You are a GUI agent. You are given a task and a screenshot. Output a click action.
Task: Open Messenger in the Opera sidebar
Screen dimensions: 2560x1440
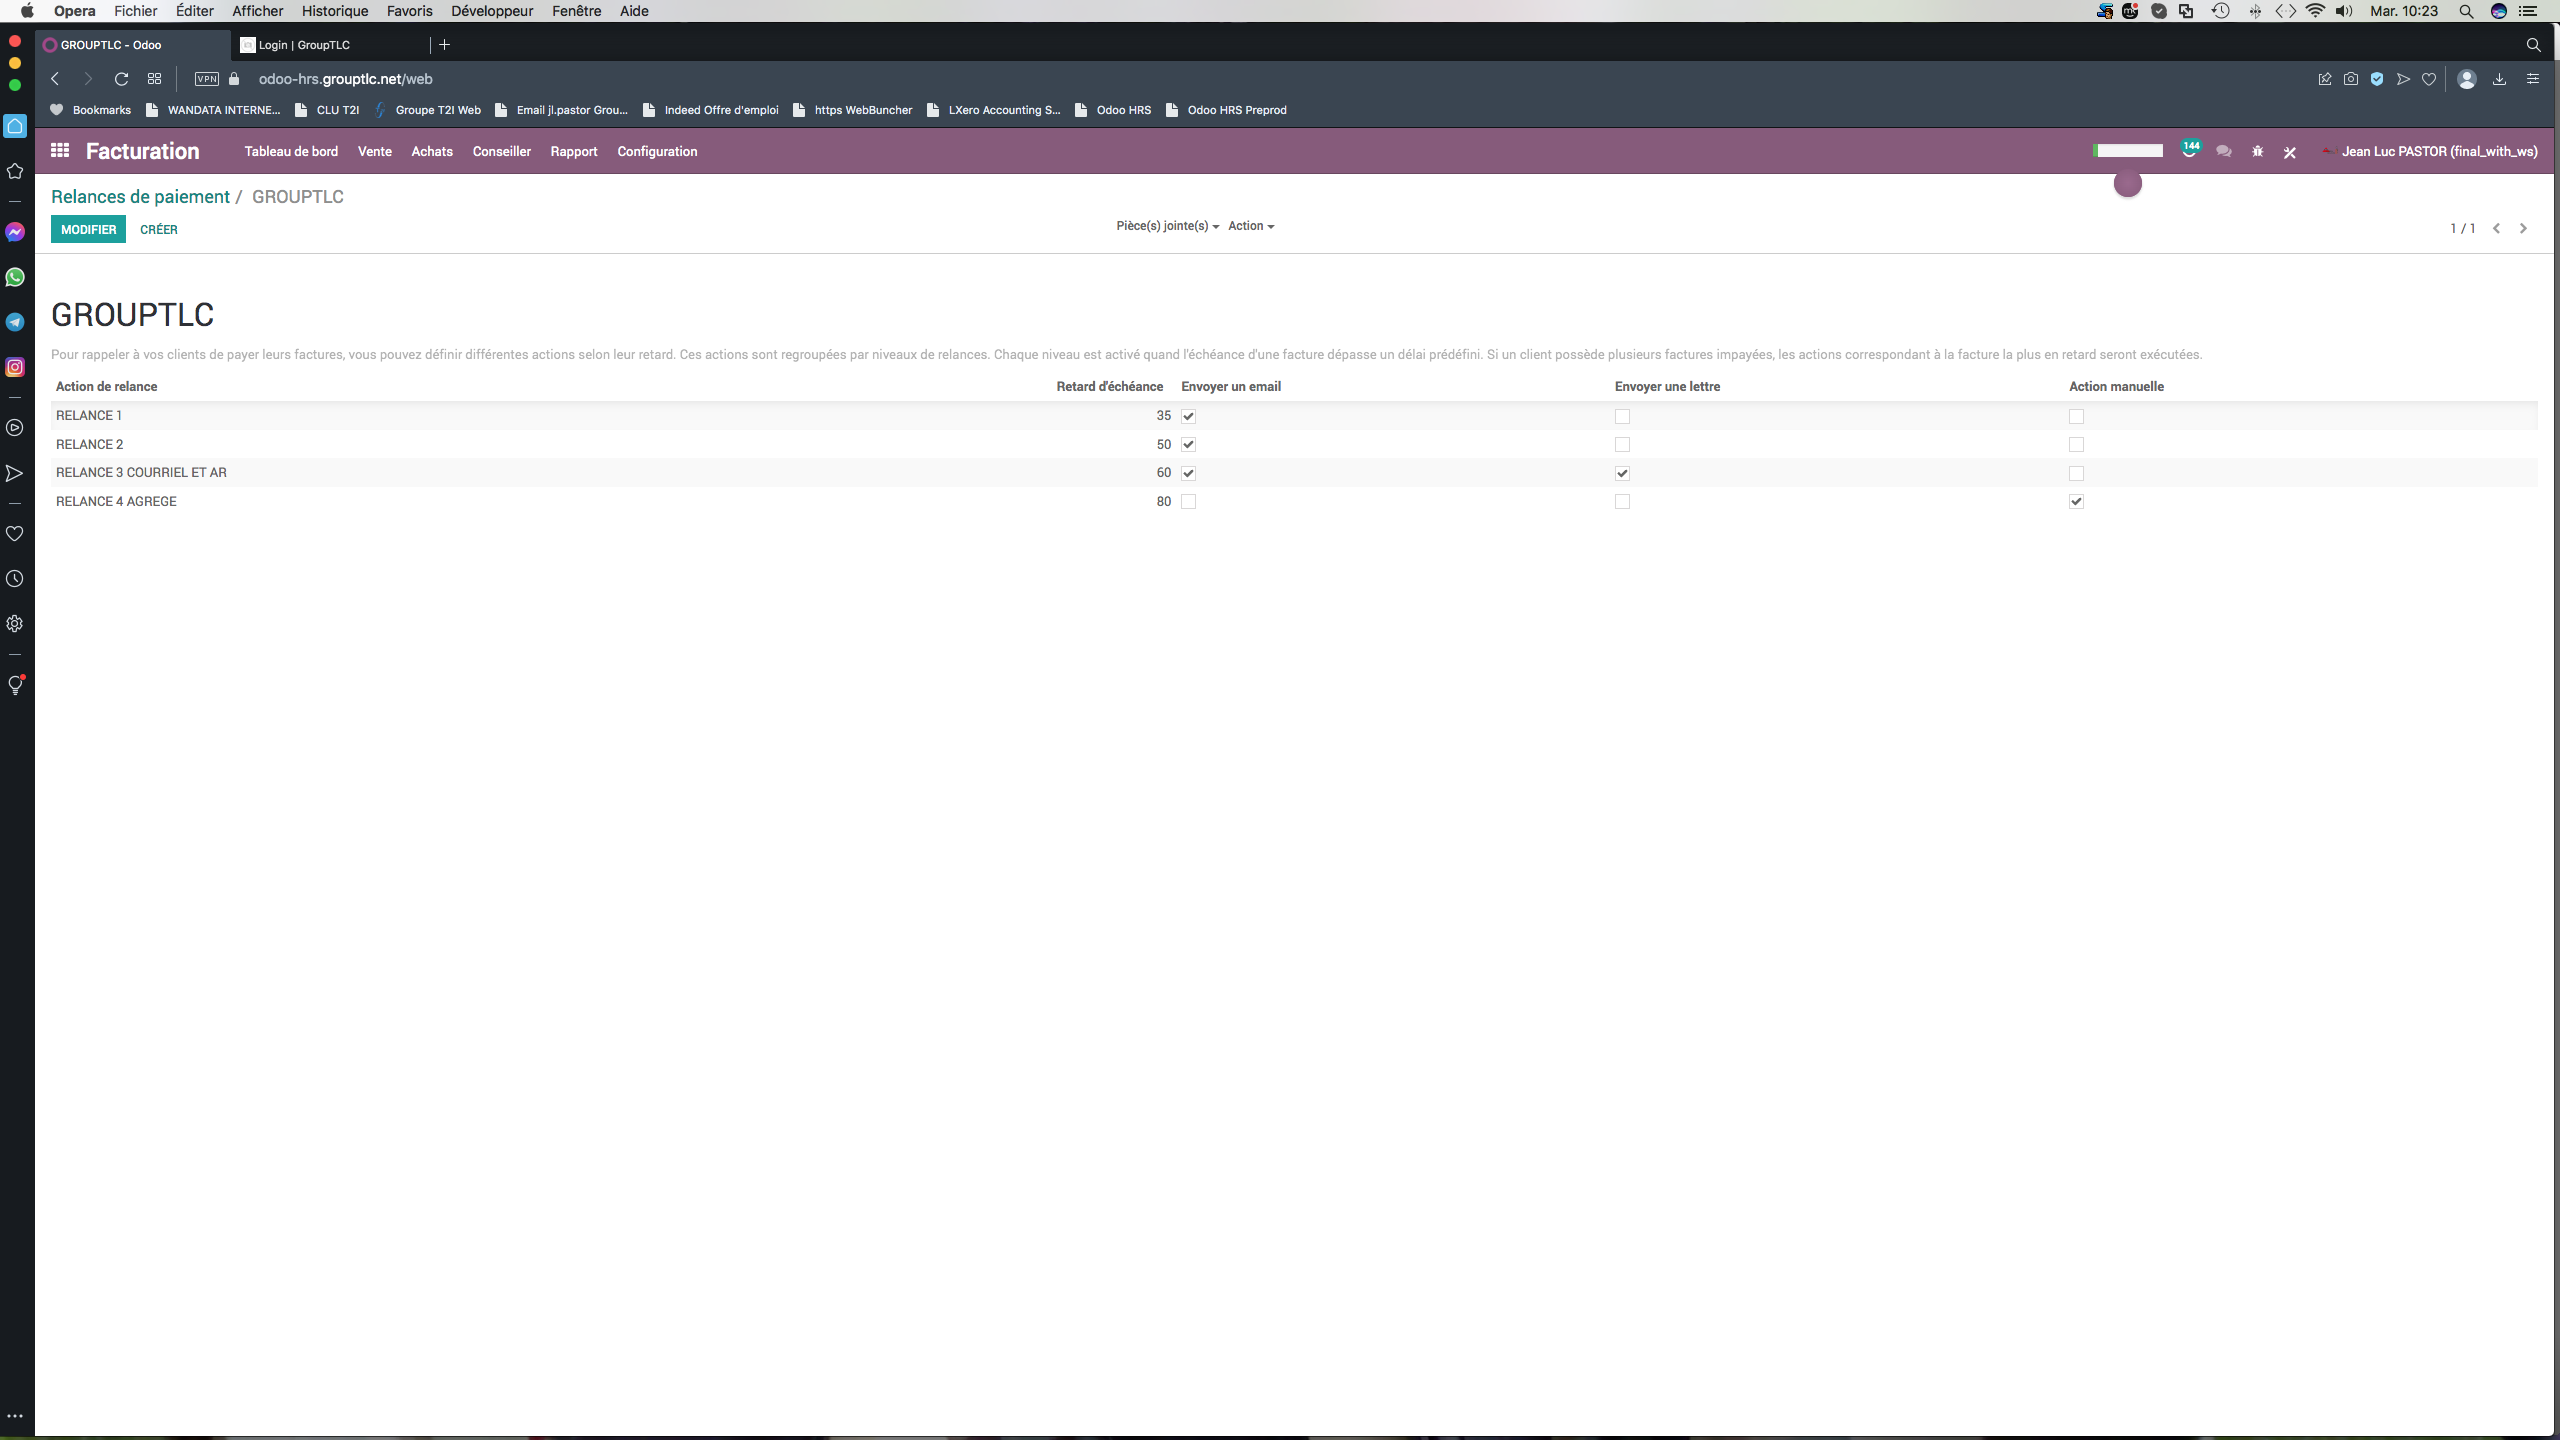[x=15, y=232]
